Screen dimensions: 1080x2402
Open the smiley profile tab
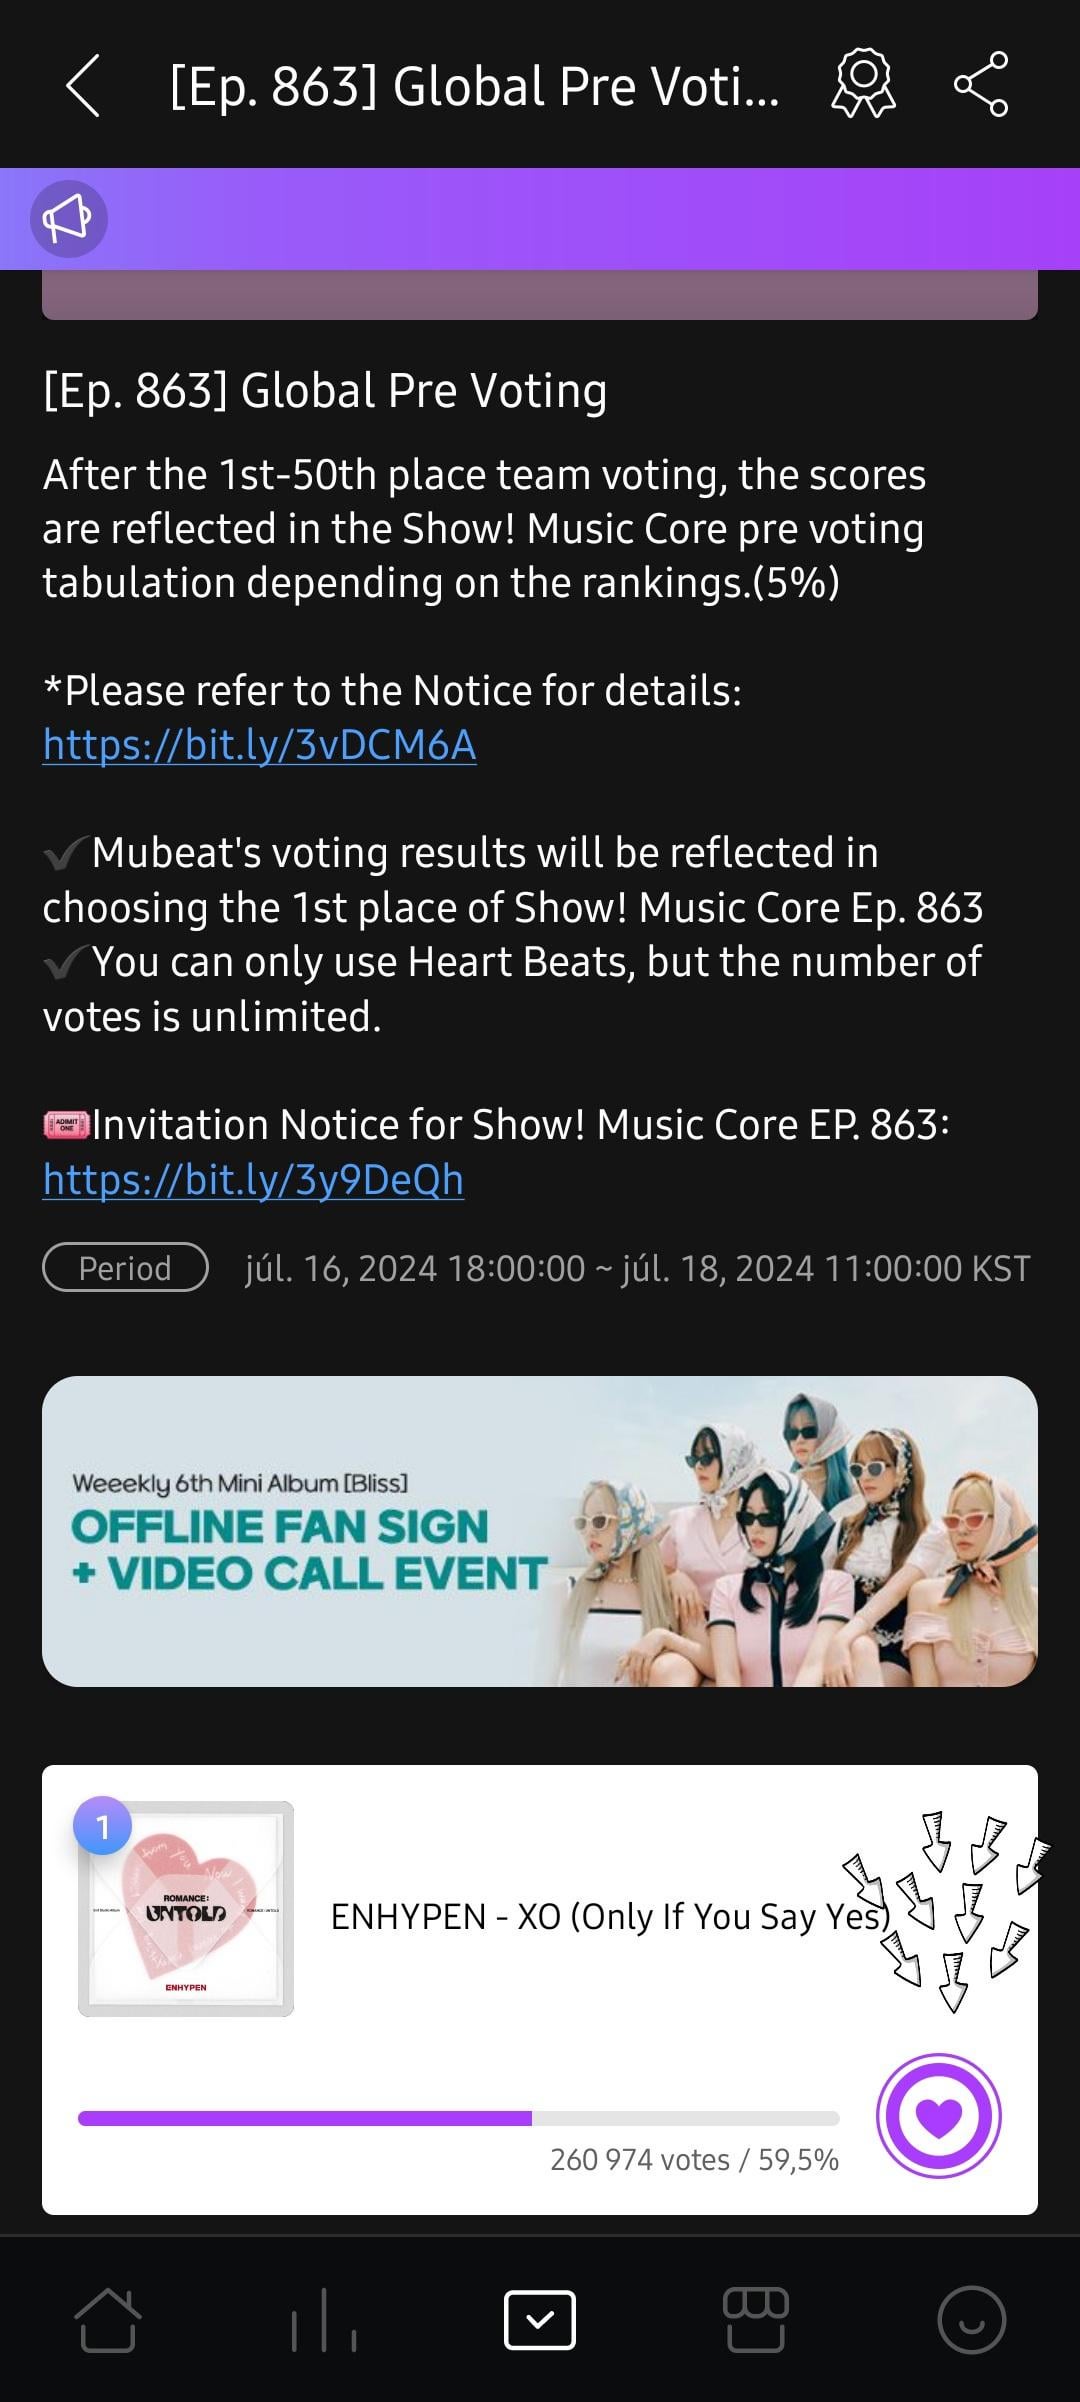coord(971,2319)
